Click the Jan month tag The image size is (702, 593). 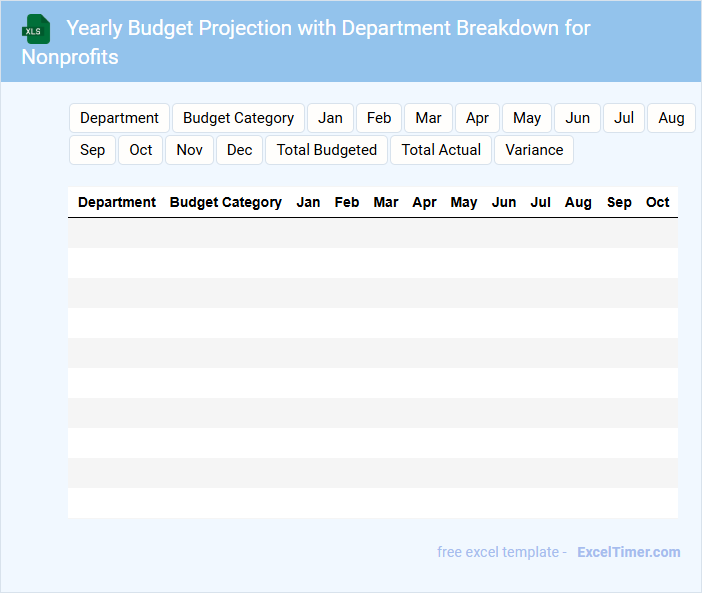[330, 118]
